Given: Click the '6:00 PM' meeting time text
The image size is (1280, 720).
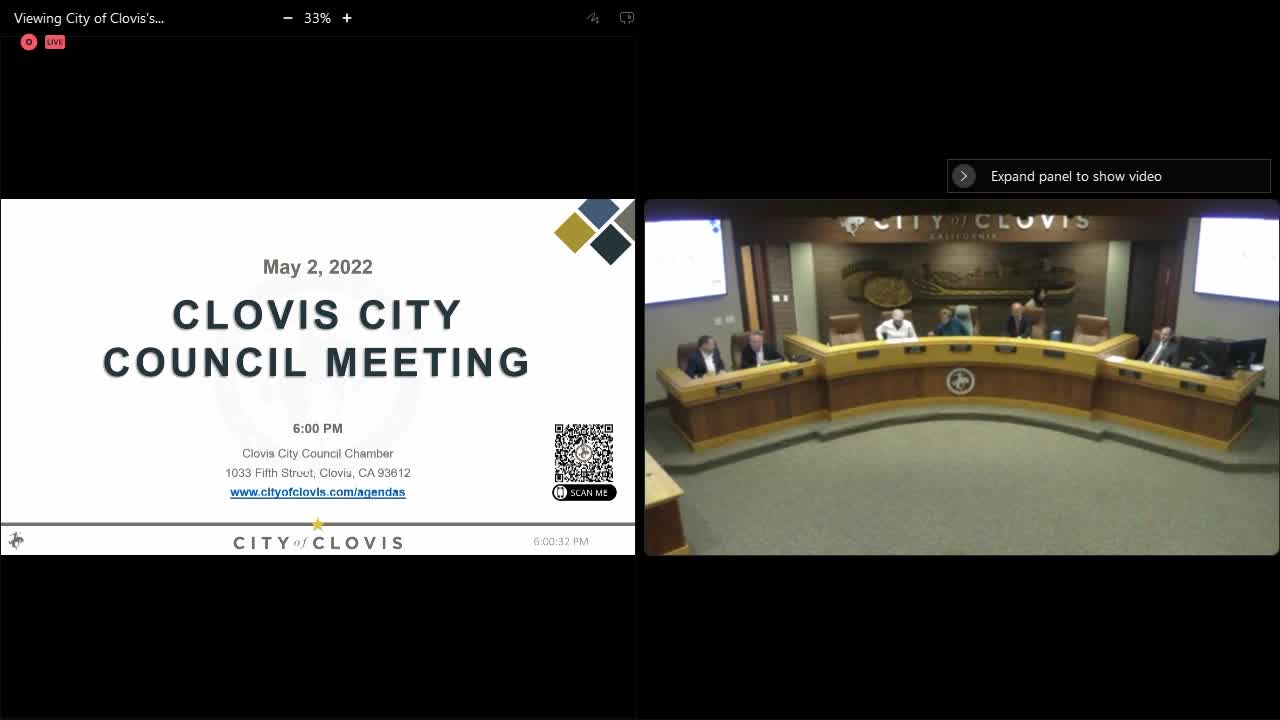Looking at the screenshot, I should (x=318, y=428).
